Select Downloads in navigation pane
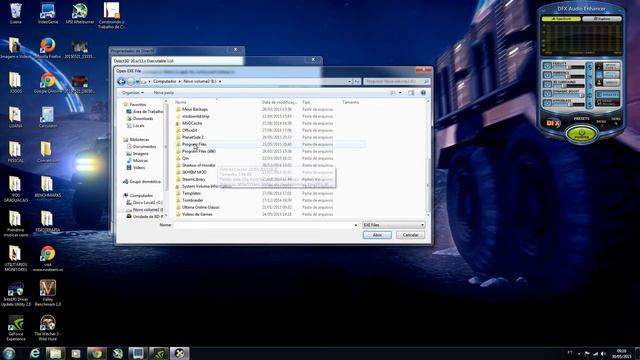Viewport: 640px width, 360px height. (140, 118)
